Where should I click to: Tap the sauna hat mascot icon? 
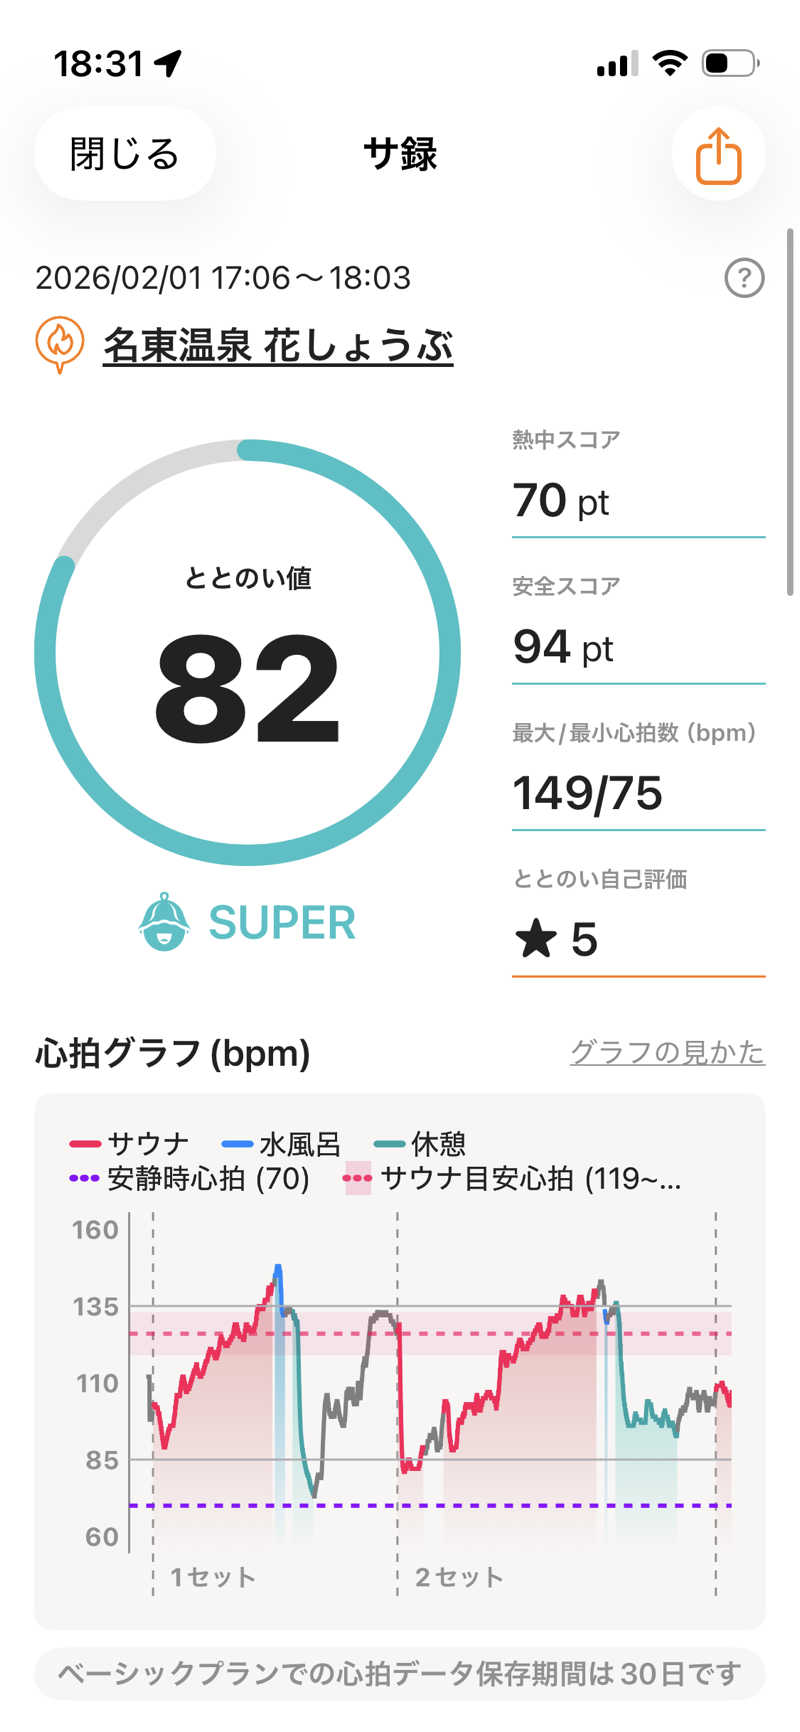click(164, 922)
